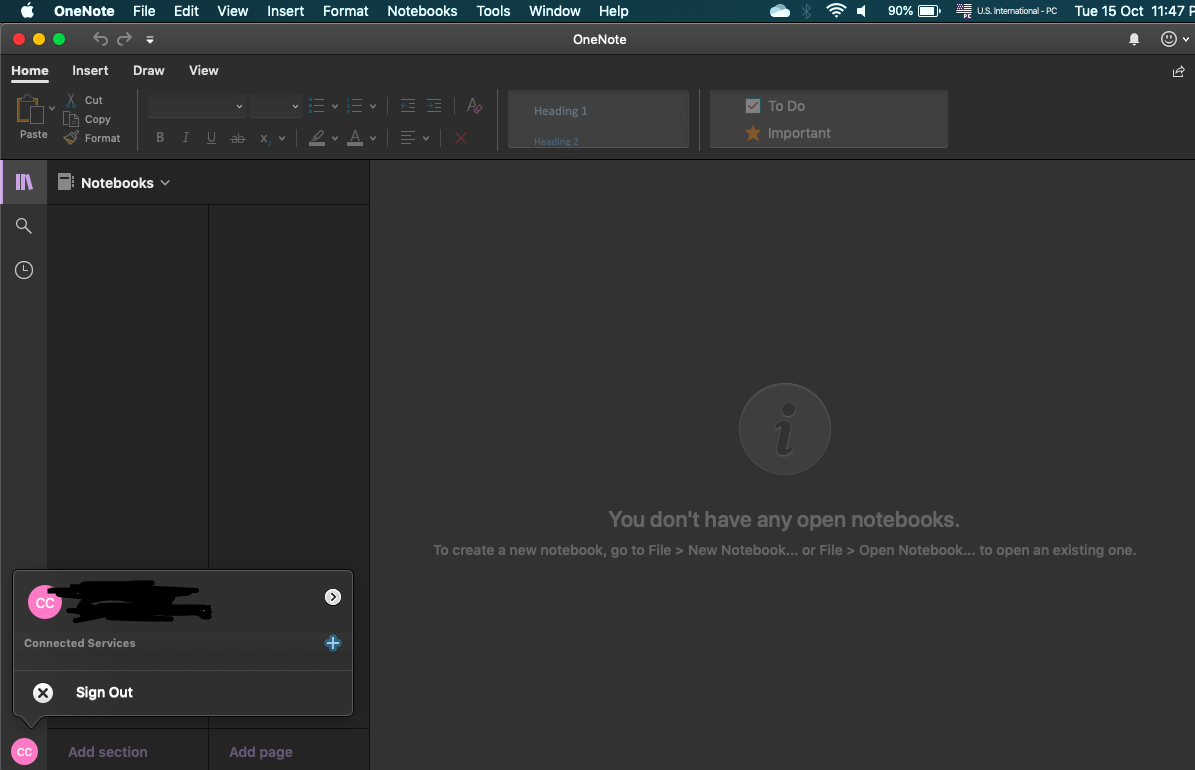Click the red Delete icon in the ribbon
The width and height of the screenshot is (1195, 770).
click(x=460, y=138)
